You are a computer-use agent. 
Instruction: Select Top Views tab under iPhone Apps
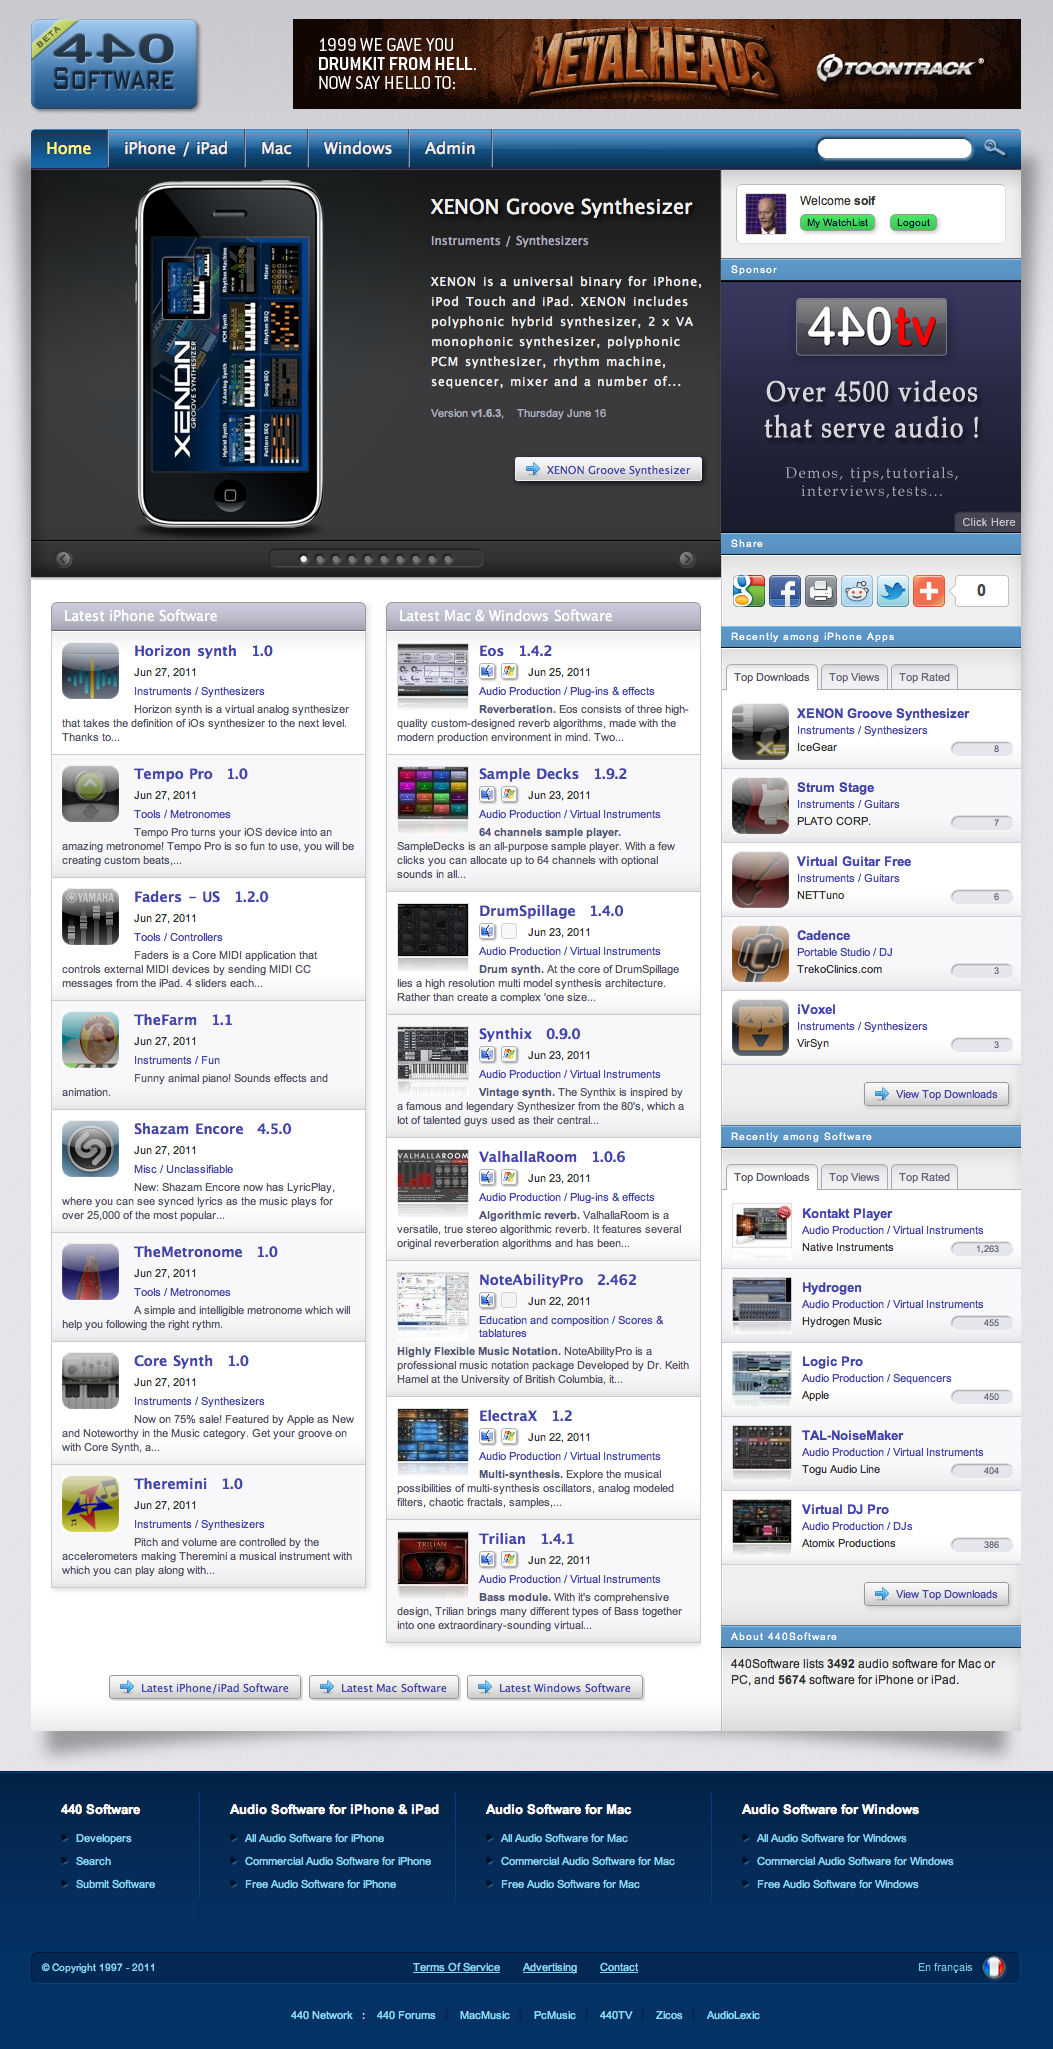[x=854, y=677]
